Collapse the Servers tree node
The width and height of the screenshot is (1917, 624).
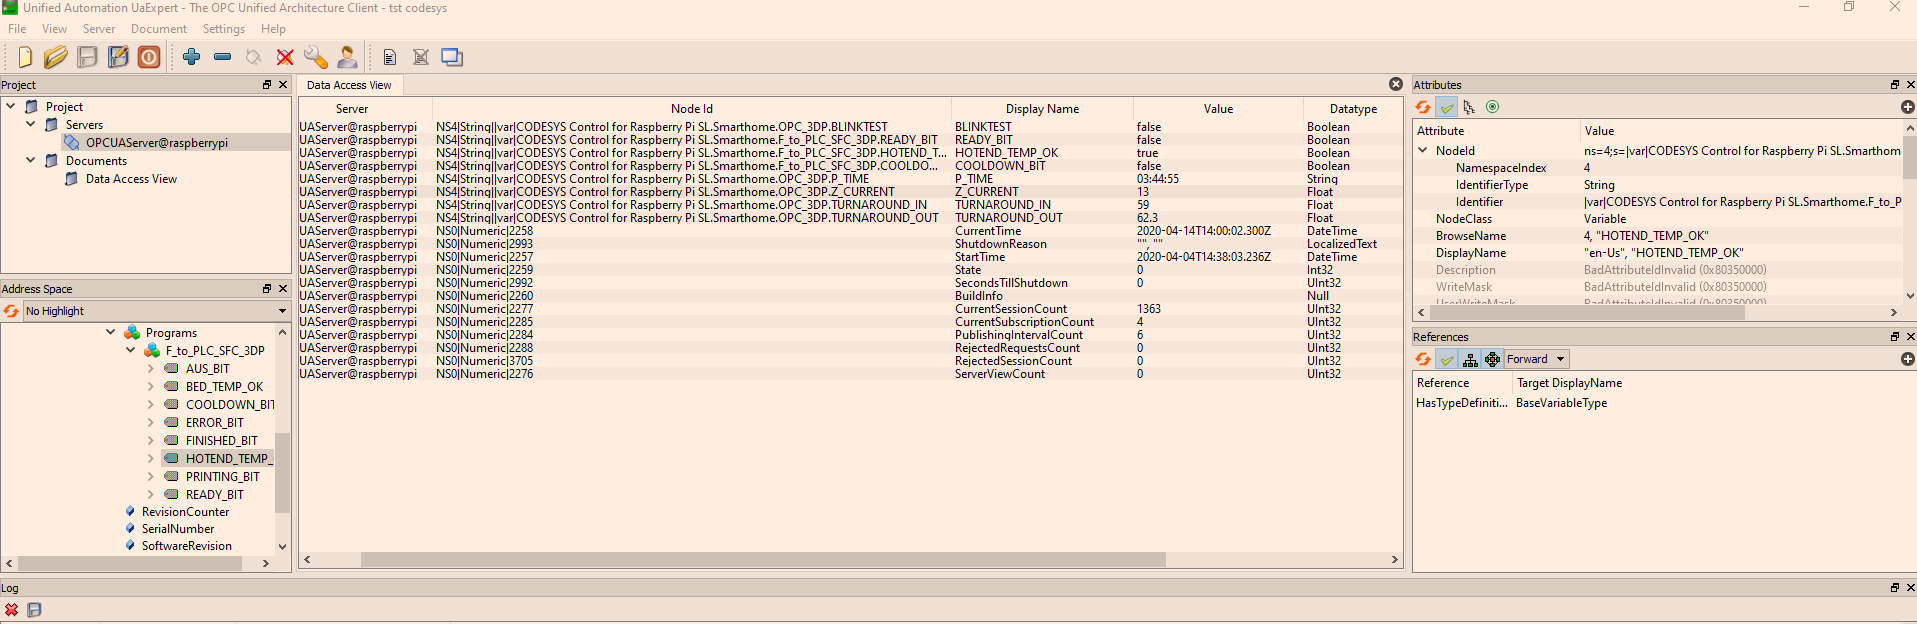coord(31,124)
